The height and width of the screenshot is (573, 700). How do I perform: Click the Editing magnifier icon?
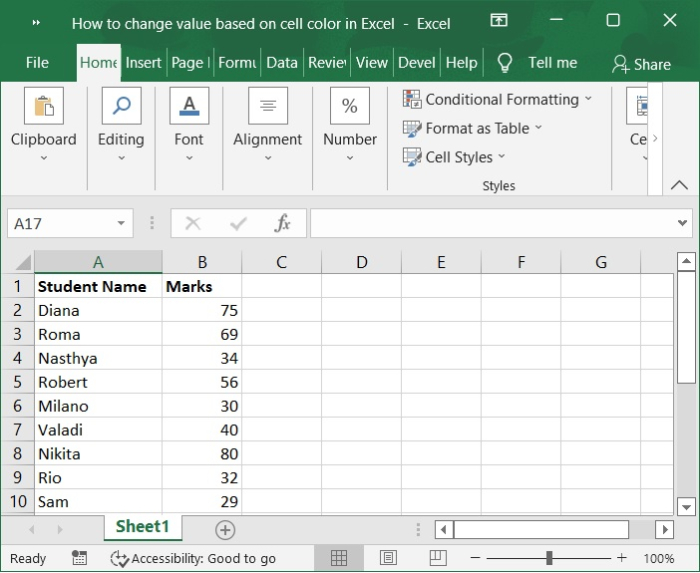[121, 106]
